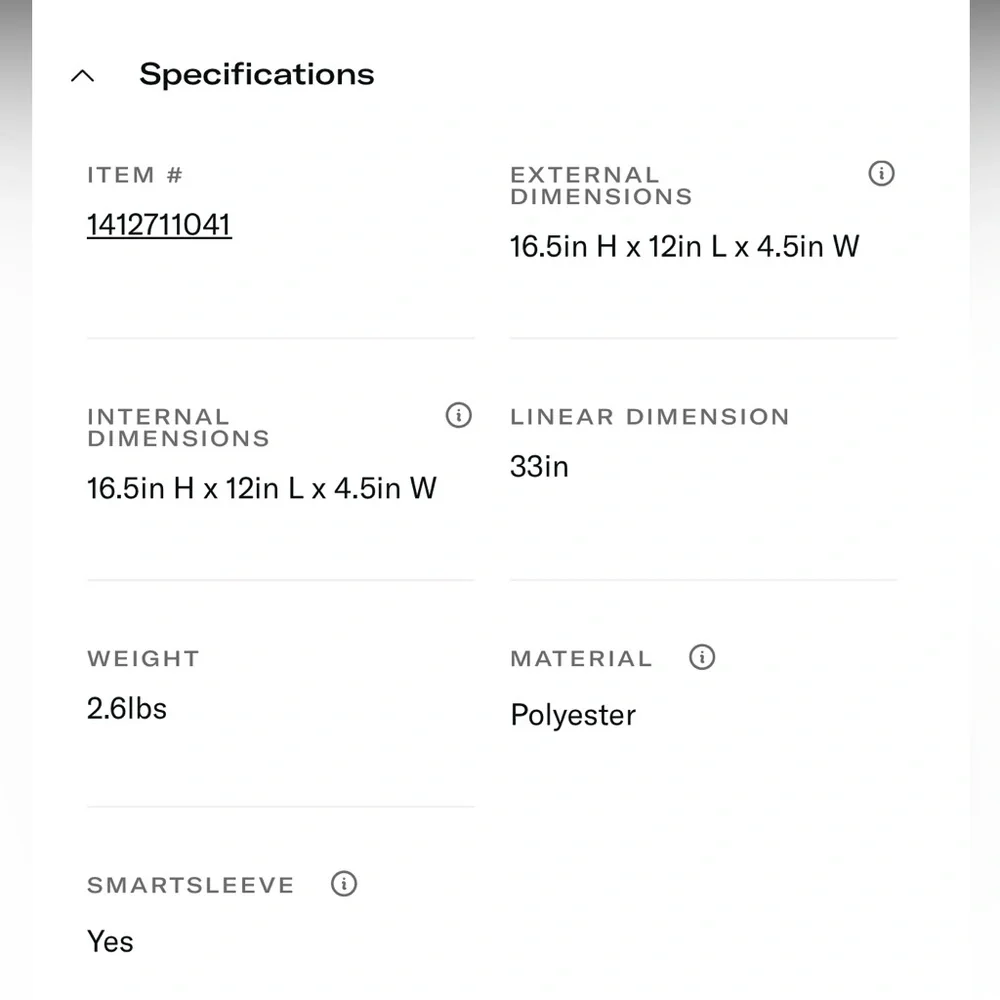Select the SmartSleeve Yes value
Image resolution: width=1000 pixels, height=1000 pixels.
tap(110, 942)
